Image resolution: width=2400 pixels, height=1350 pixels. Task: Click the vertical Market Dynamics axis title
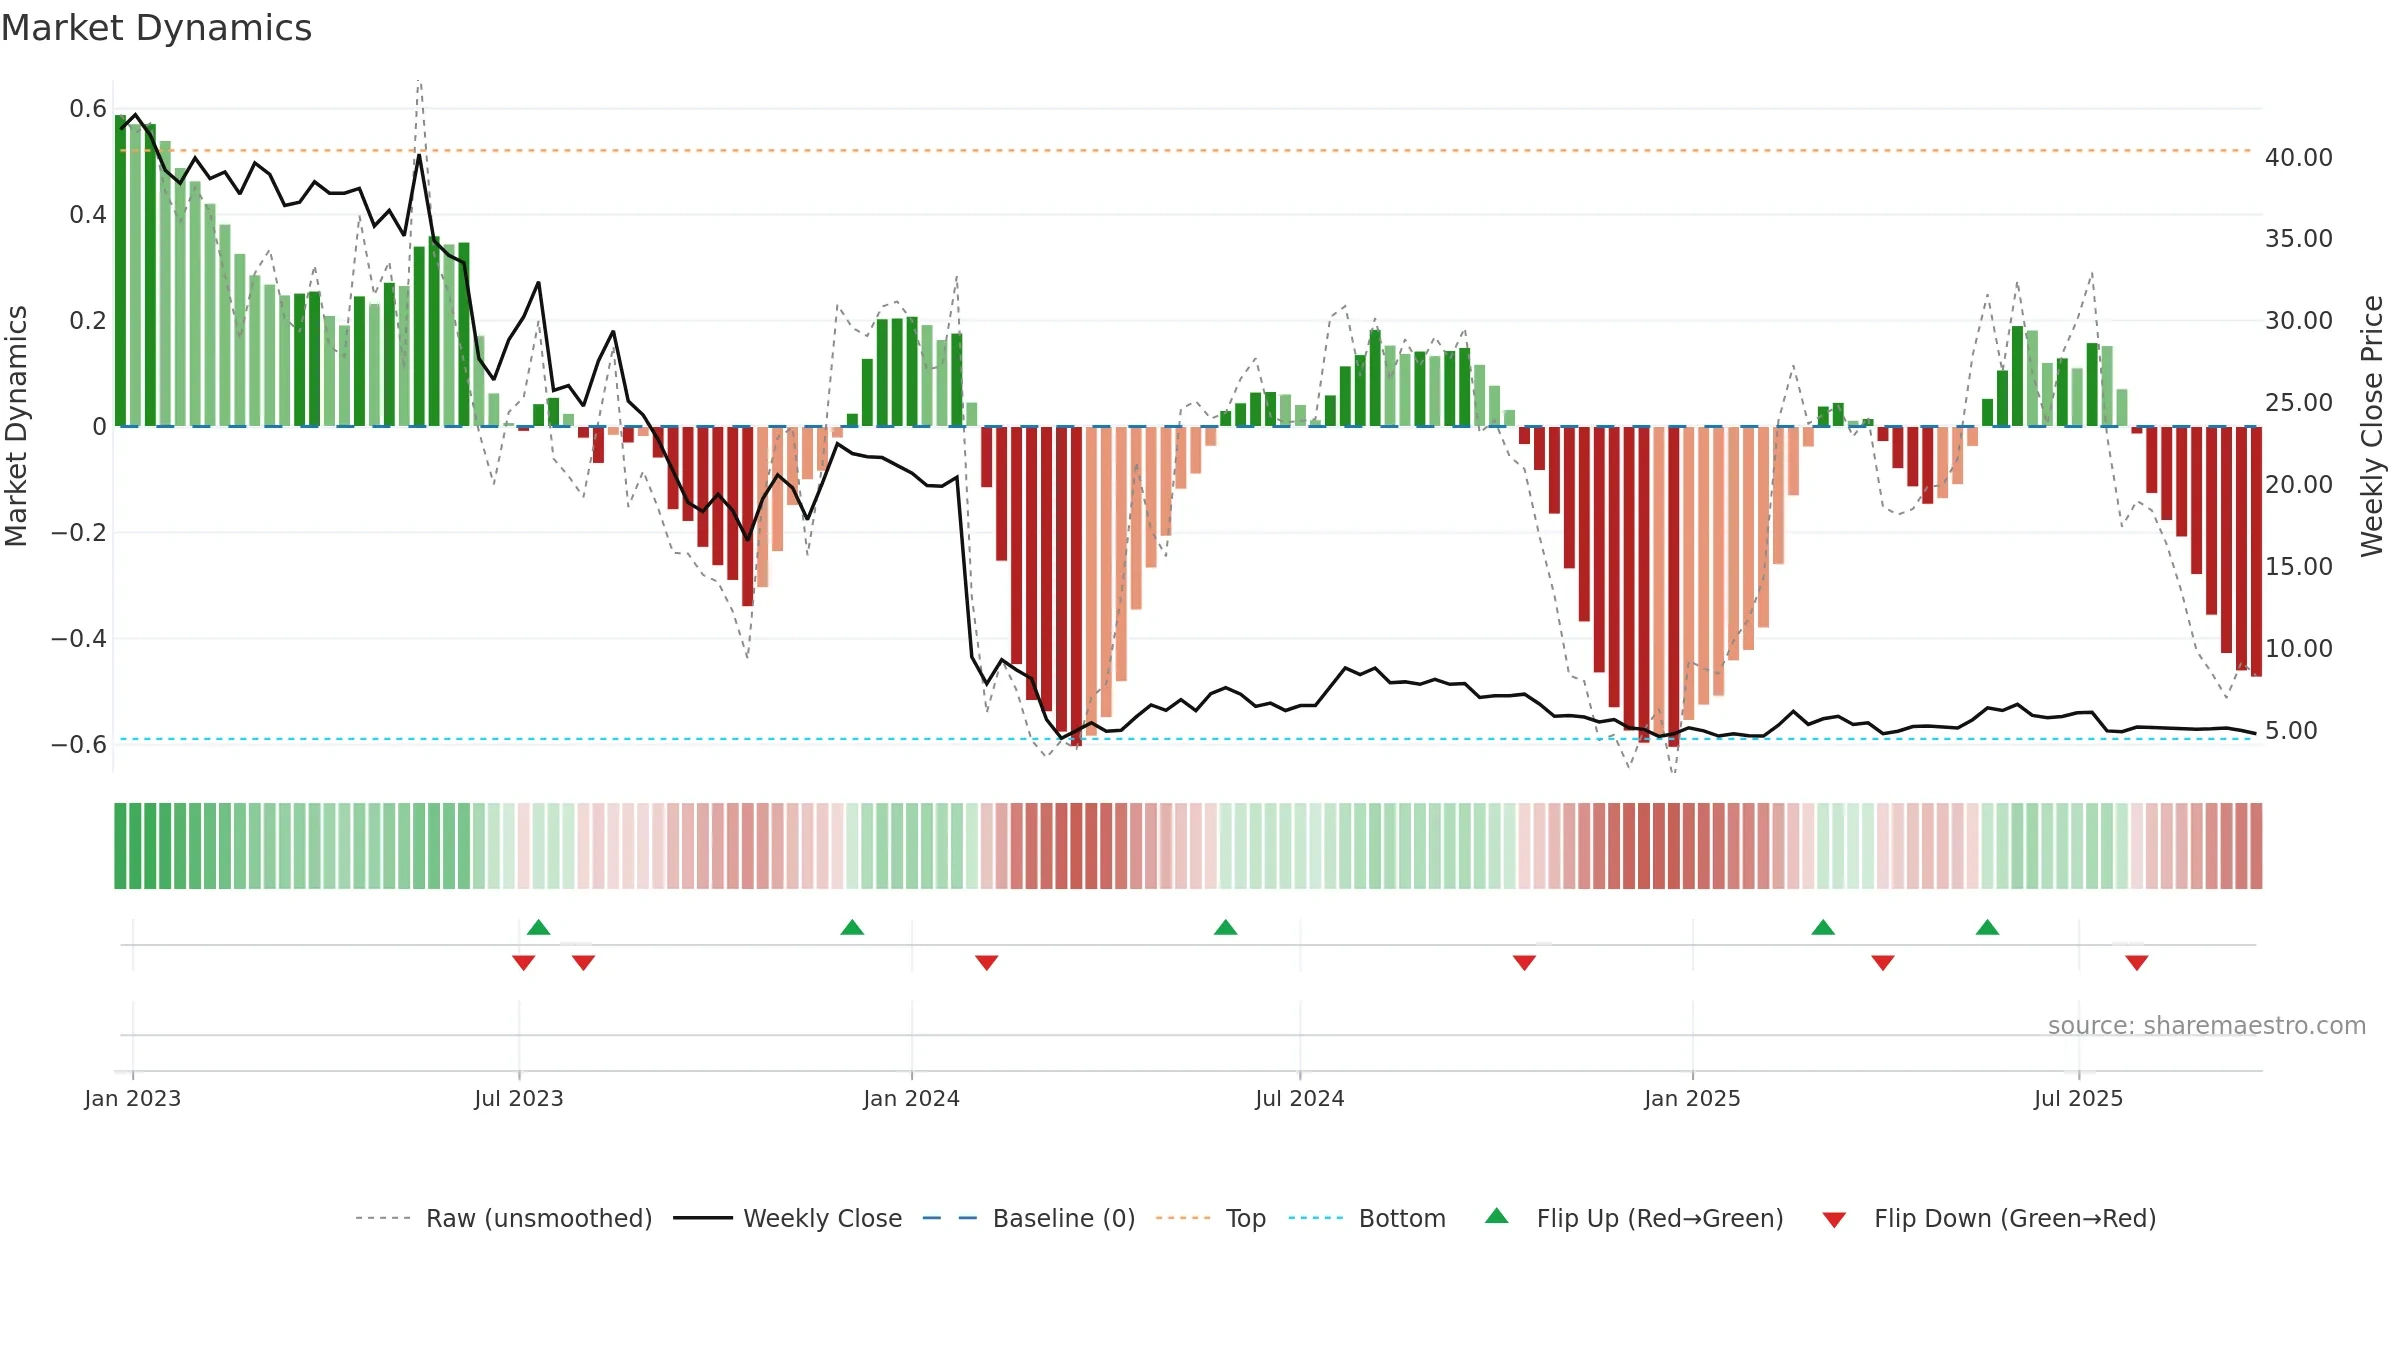(16, 426)
